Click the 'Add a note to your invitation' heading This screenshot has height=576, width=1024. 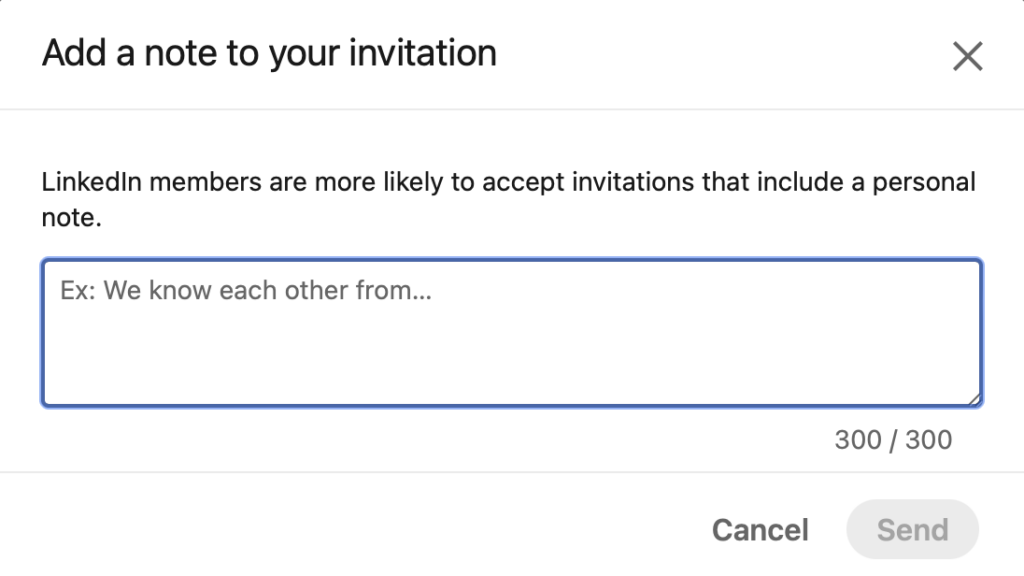pos(269,53)
